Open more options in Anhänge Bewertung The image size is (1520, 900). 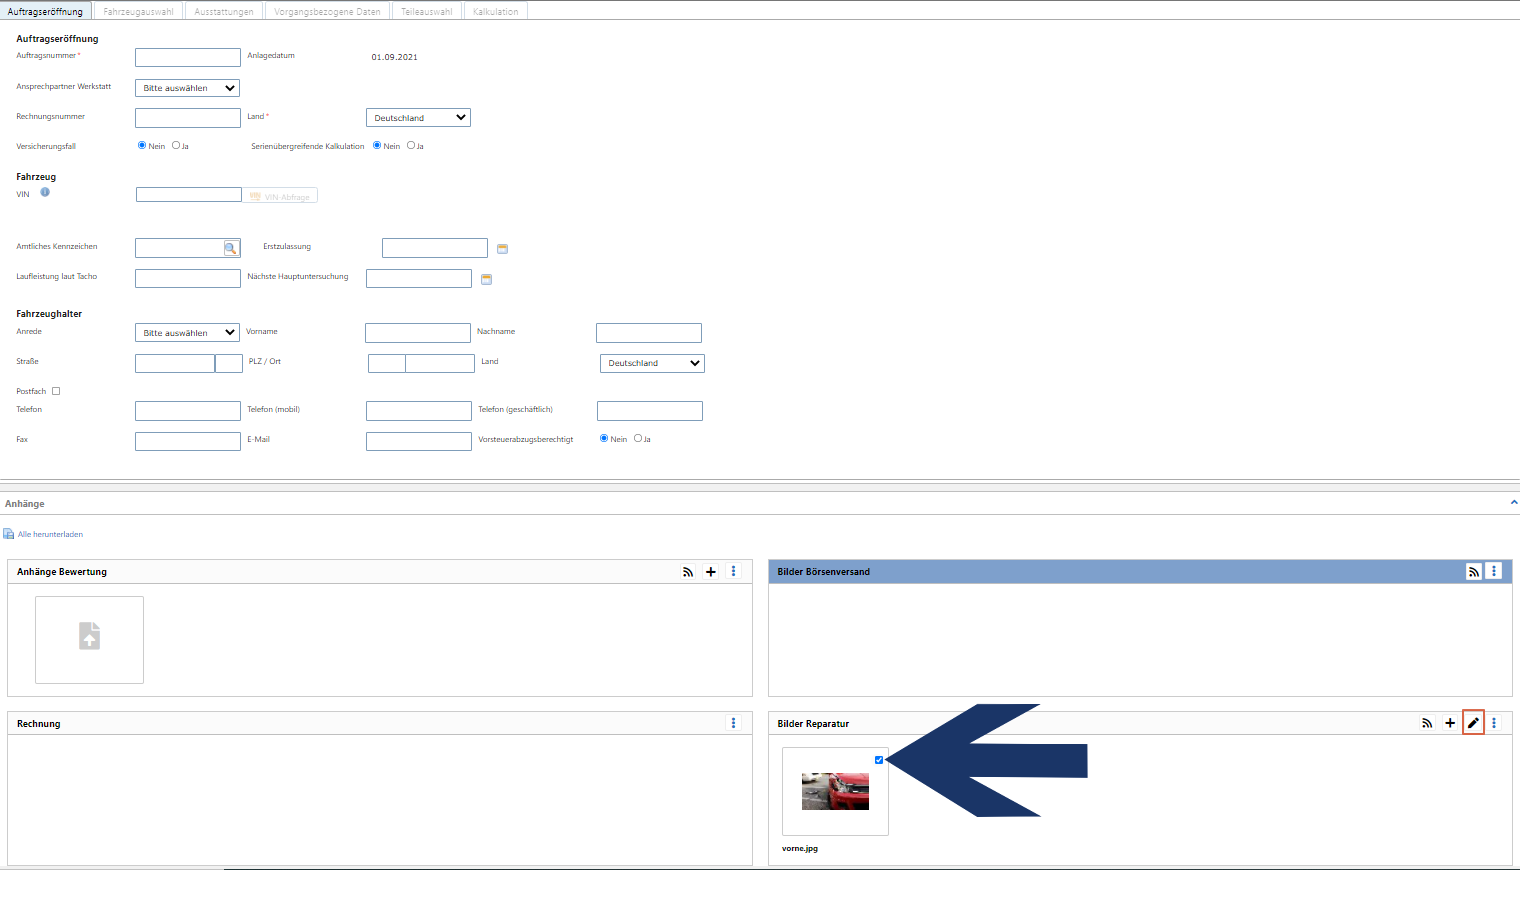733,571
